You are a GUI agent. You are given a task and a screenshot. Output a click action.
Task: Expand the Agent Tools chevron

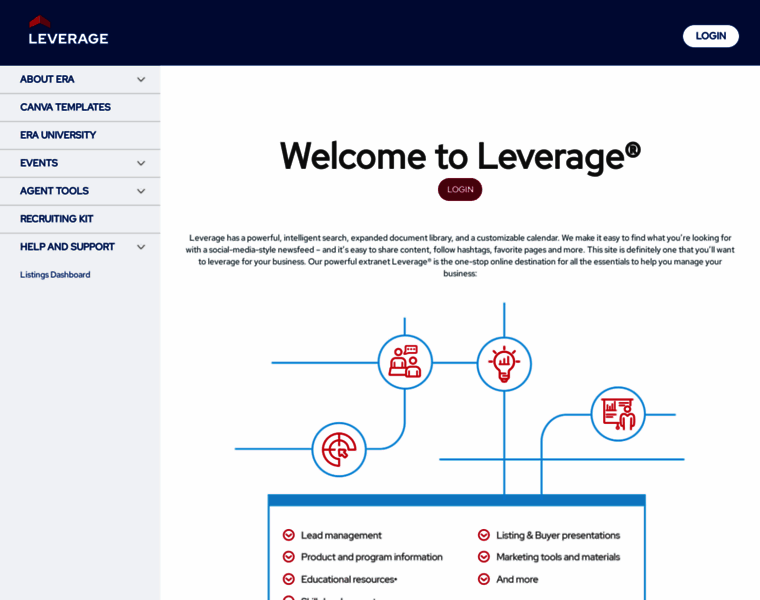pos(141,191)
